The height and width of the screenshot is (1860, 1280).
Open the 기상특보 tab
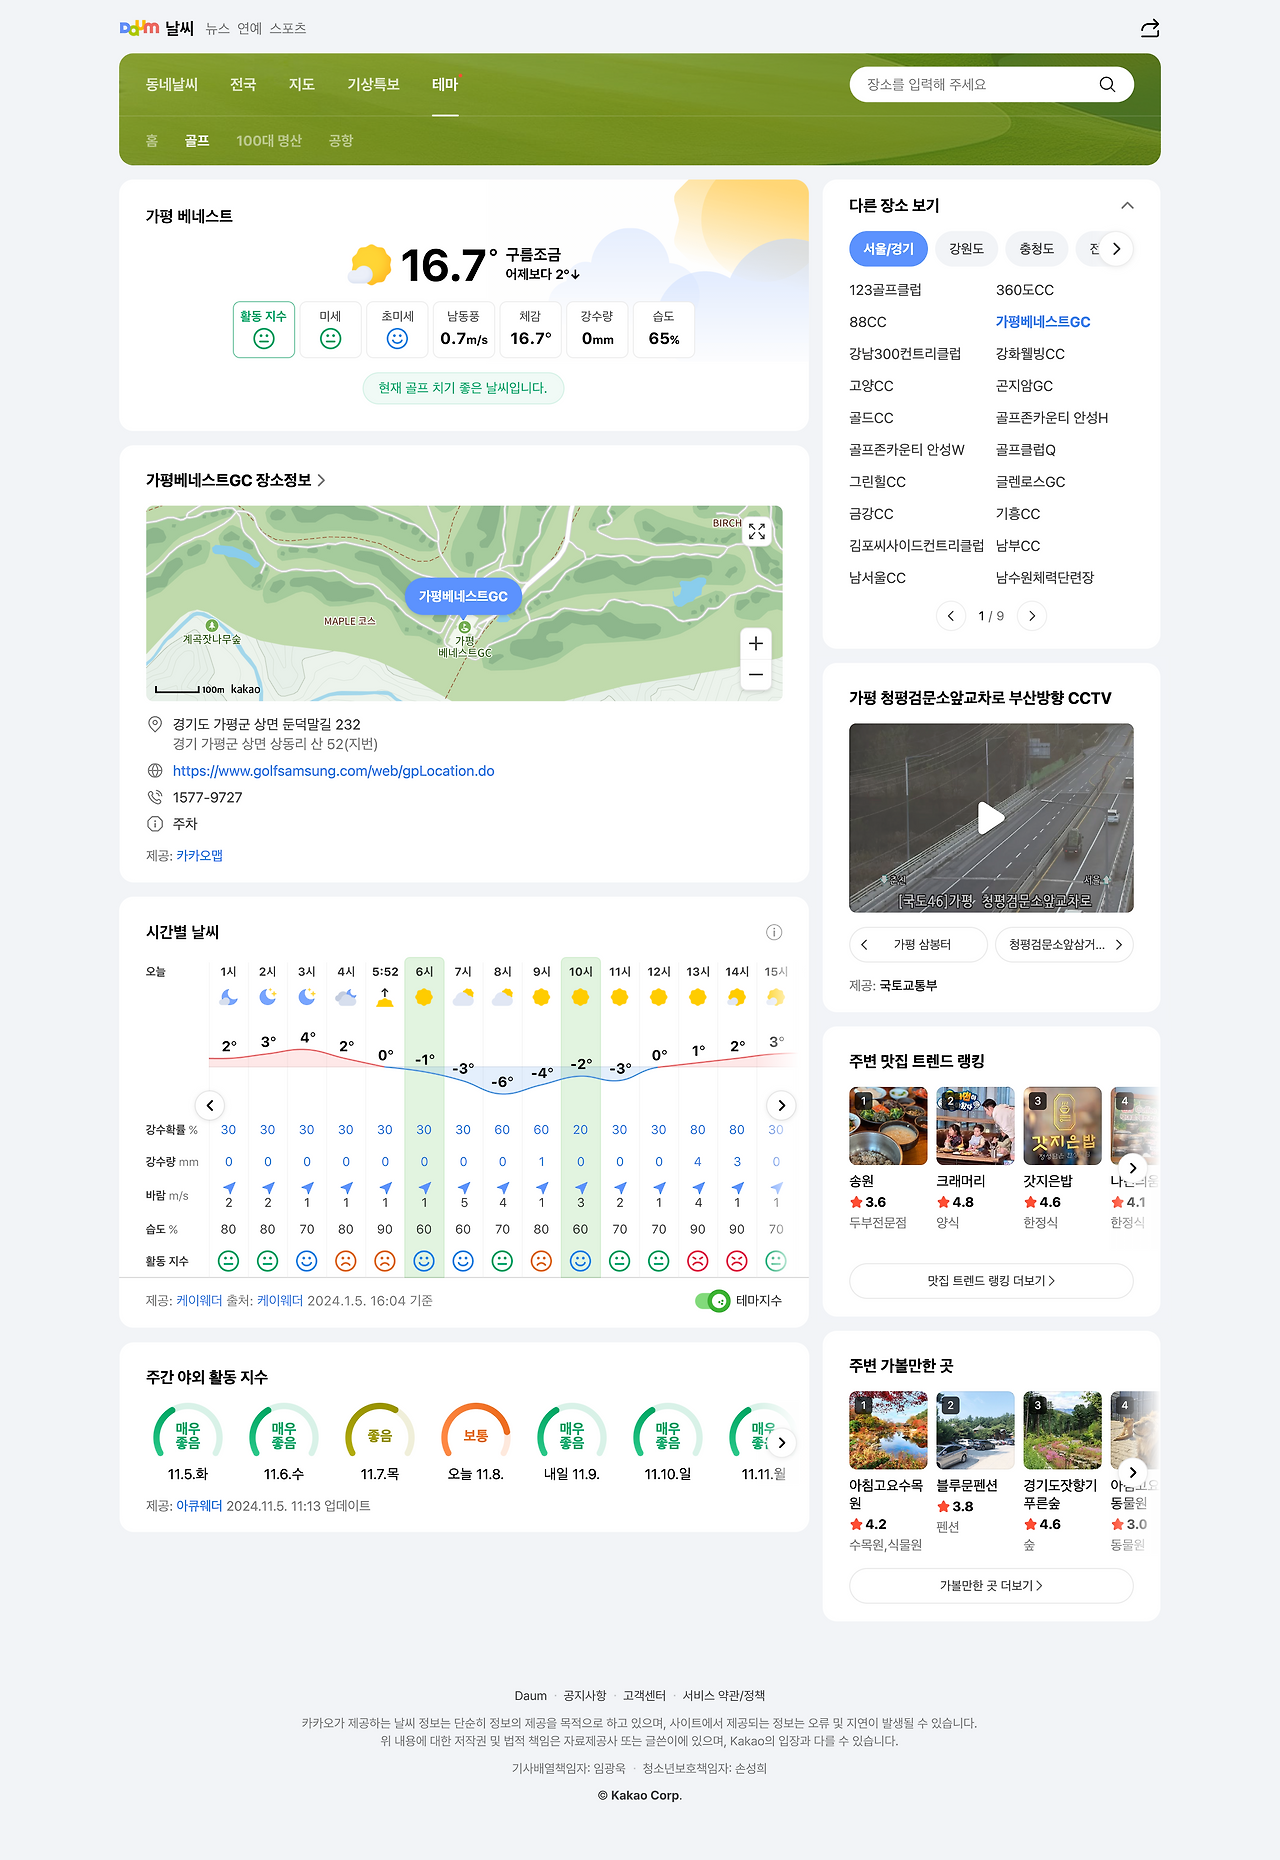[373, 84]
